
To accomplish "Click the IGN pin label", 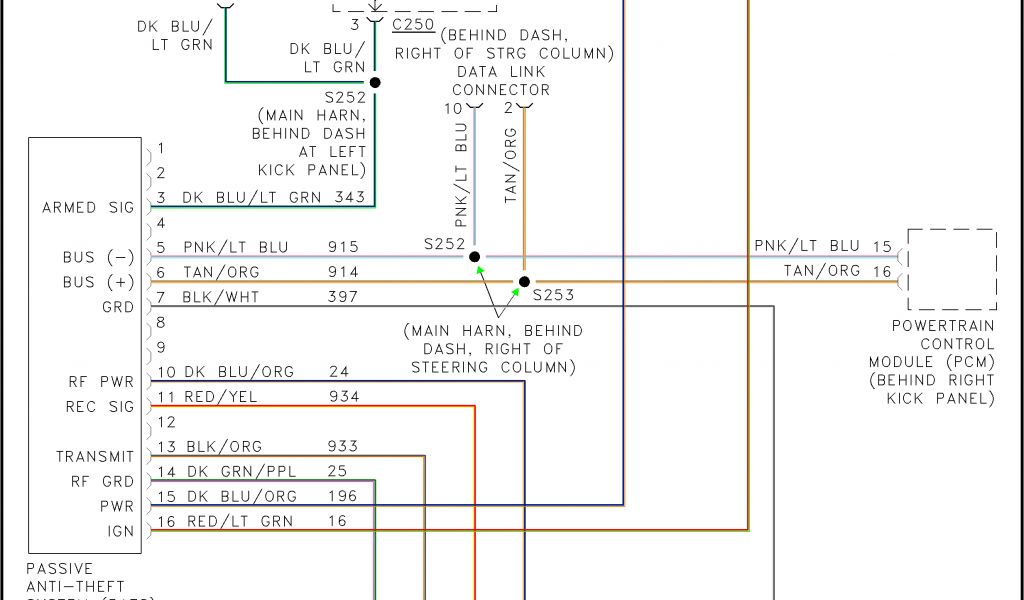I will click(x=120, y=531).
